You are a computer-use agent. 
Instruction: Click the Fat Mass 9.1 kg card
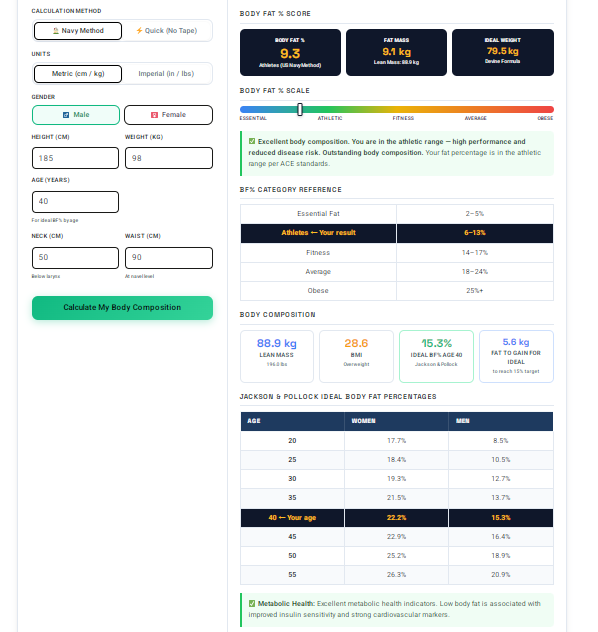[x=397, y=52]
